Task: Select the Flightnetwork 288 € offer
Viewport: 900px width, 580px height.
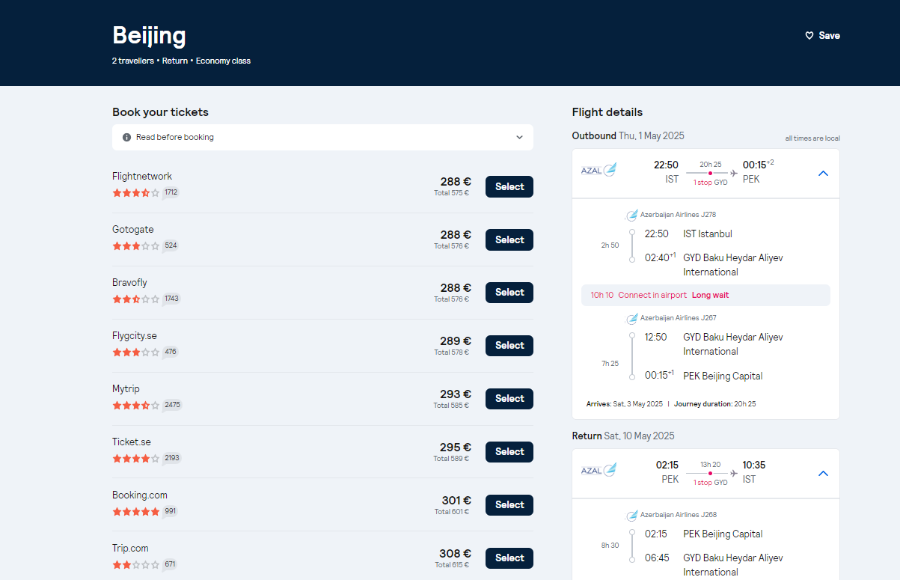Action: pyautogui.click(x=509, y=187)
